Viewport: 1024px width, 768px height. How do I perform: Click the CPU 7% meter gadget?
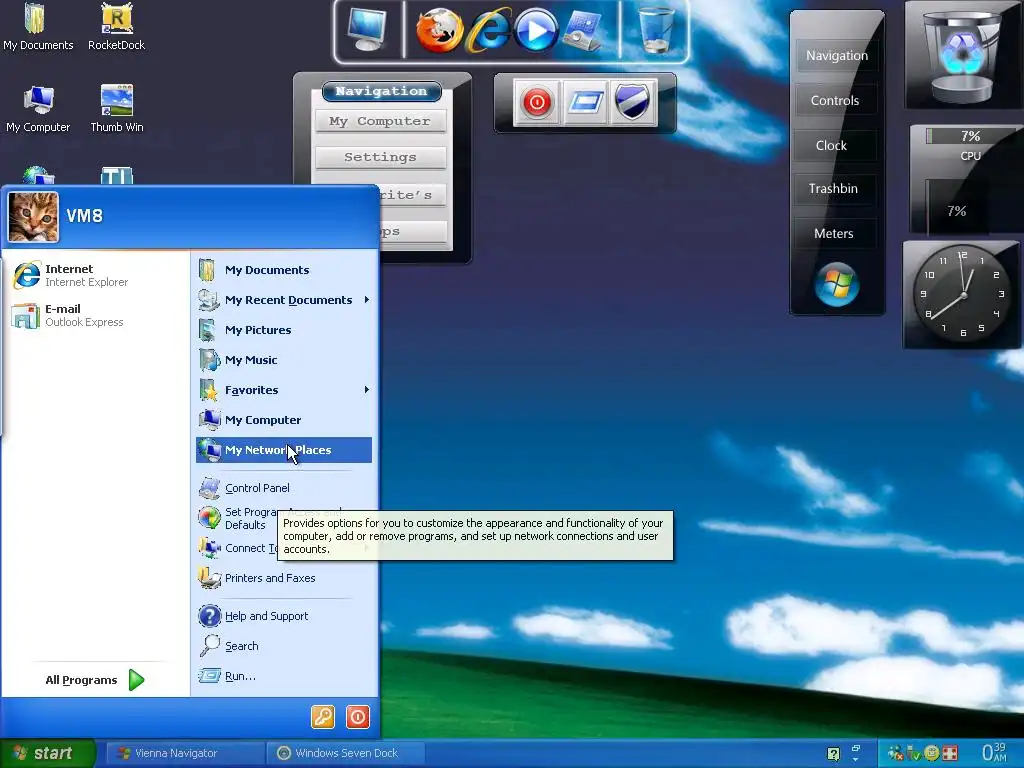(x=965, y=179)
